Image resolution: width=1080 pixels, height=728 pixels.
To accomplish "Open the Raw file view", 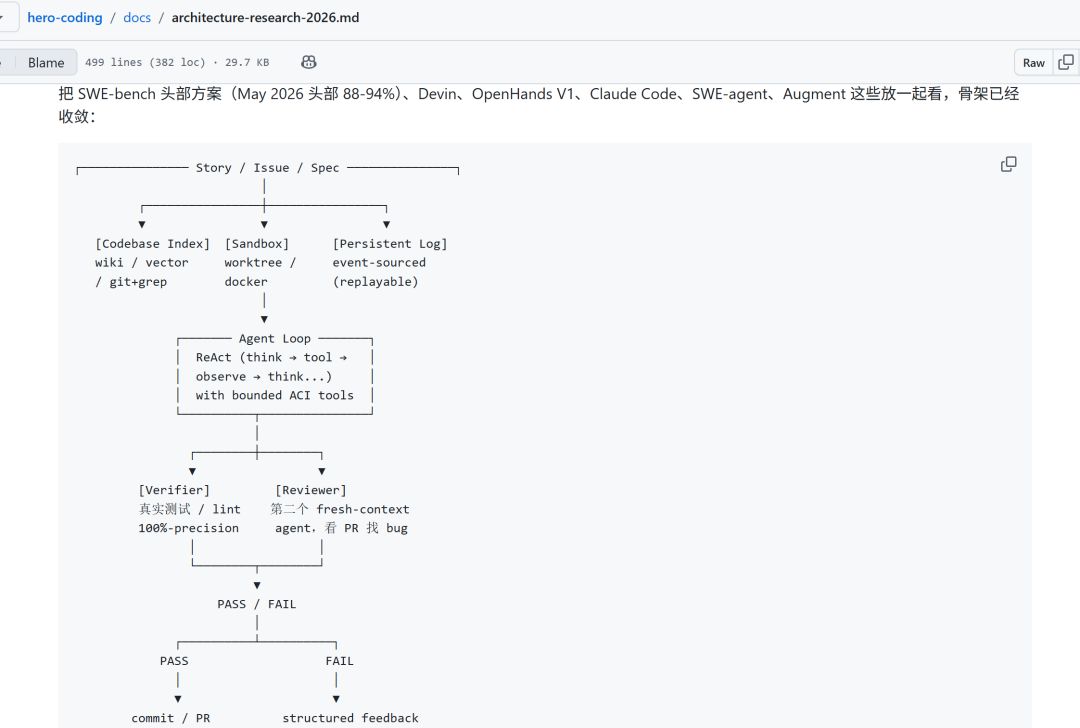I will 1033,63.
